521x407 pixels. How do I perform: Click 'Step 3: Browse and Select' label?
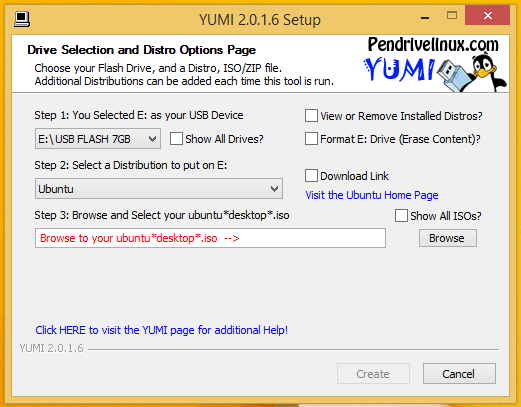162,215
